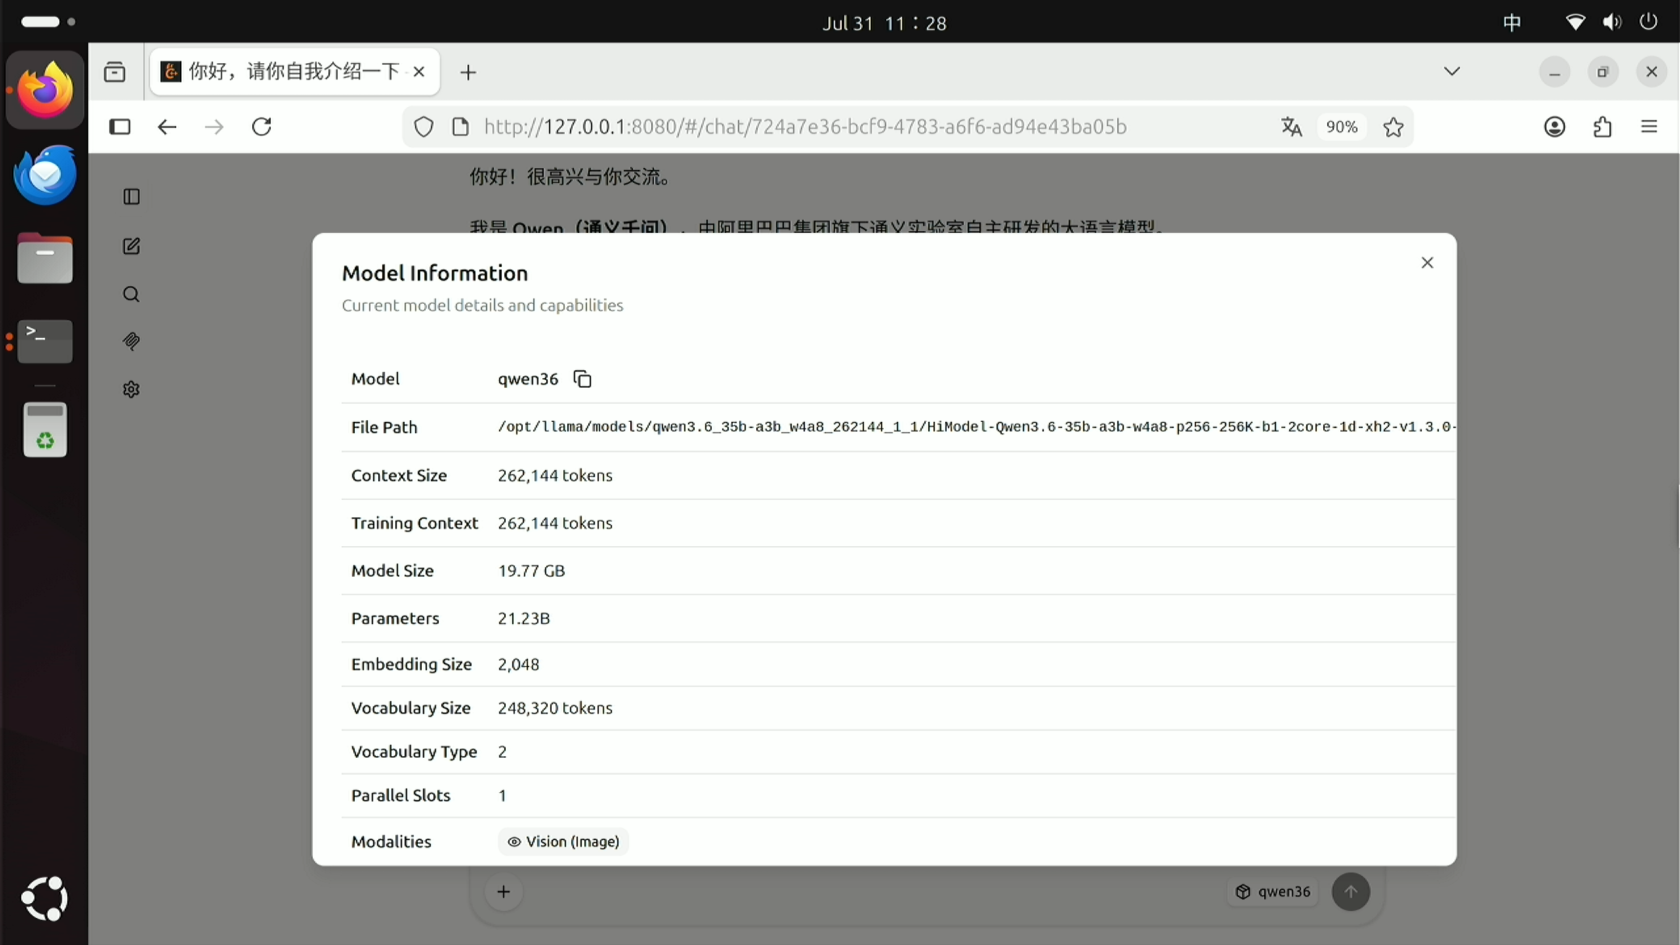The image size is (1680, 945).
Task: Click the Training Context row label
Action: click(x=415, y=523)
